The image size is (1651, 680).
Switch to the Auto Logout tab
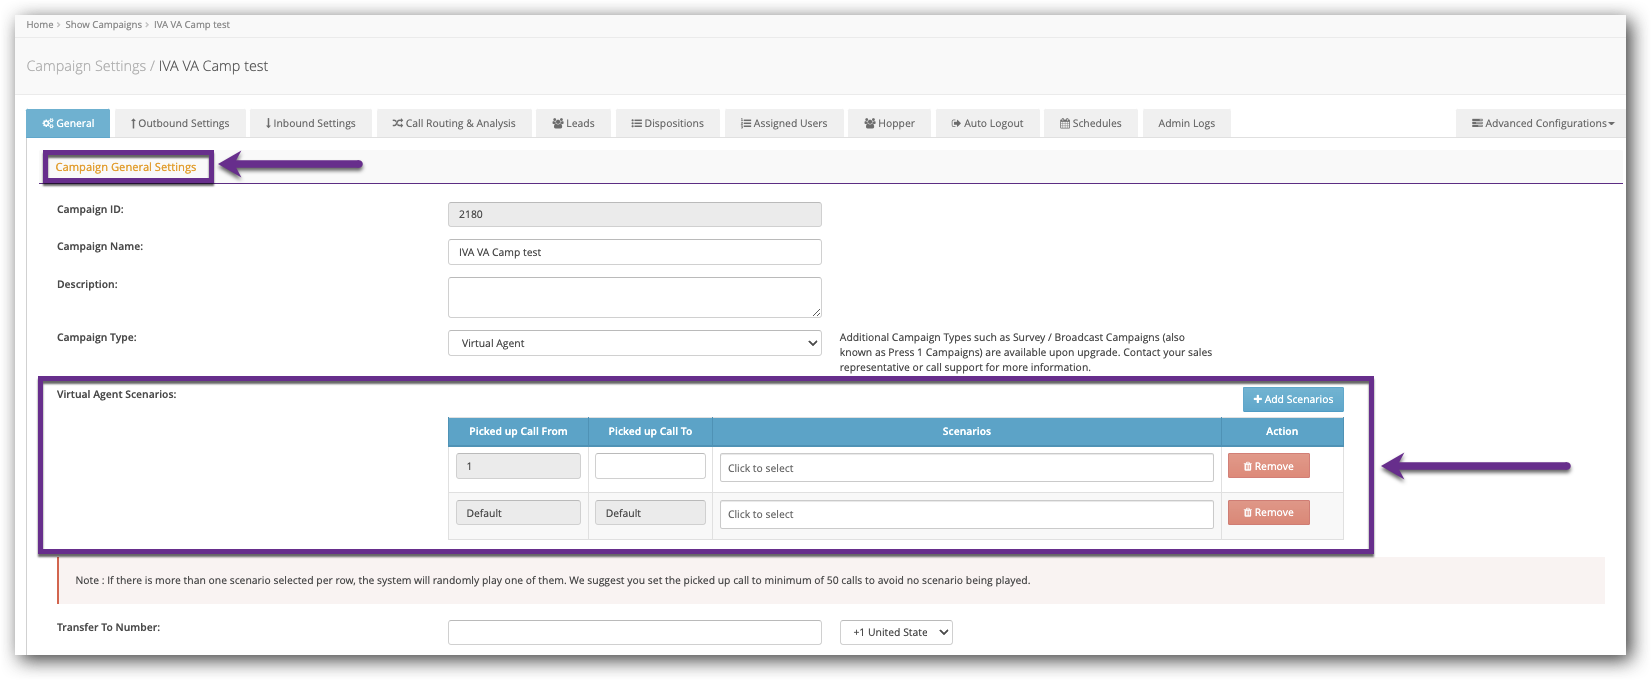tap(987, 123)
